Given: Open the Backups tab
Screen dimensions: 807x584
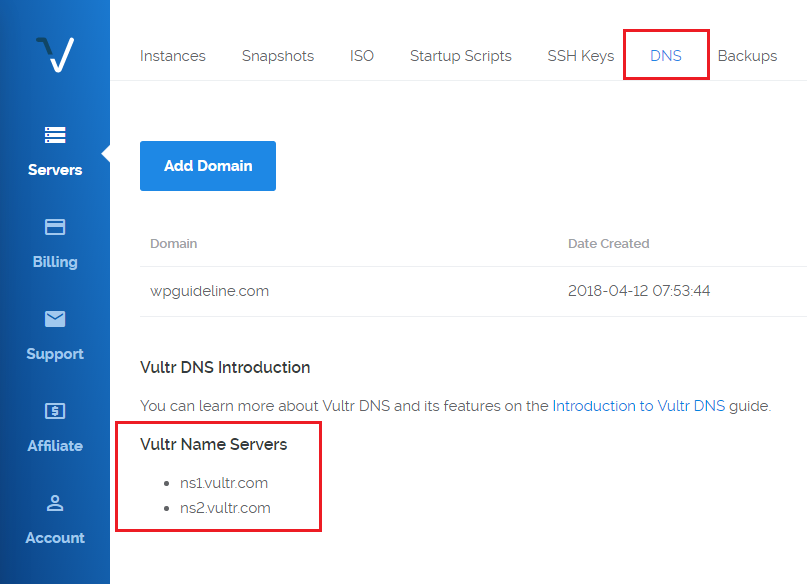Looking at the screenshot, I should click(x=747, y=56).
